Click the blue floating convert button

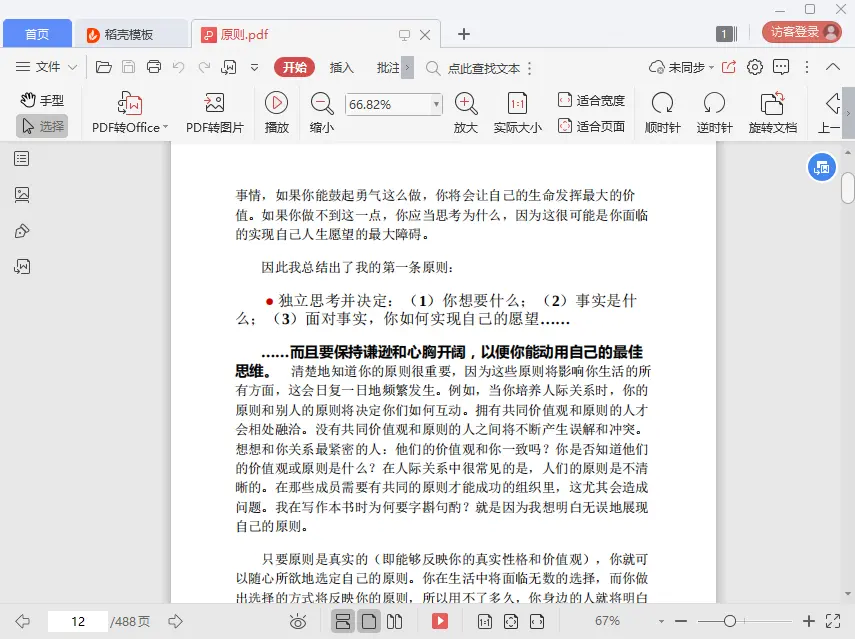[821, 167]
